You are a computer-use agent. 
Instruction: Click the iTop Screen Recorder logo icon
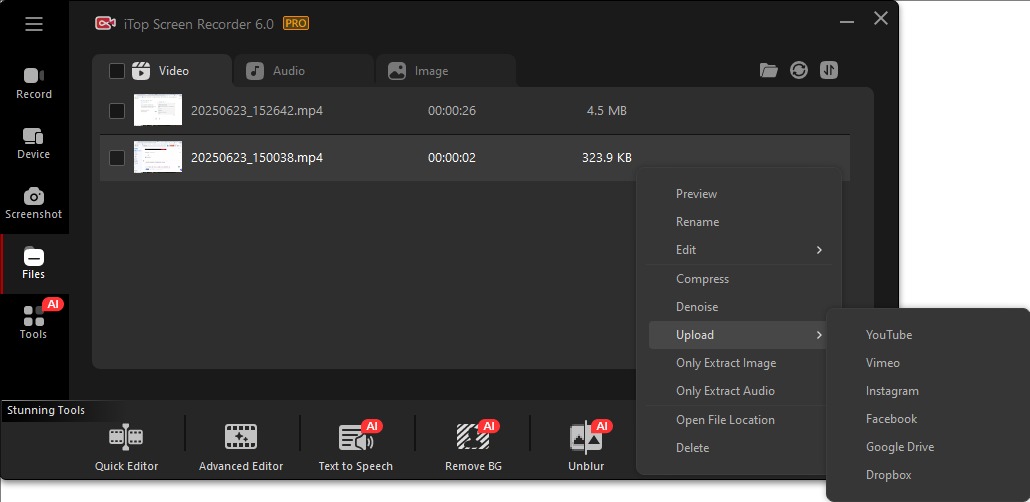click(105, 24)
